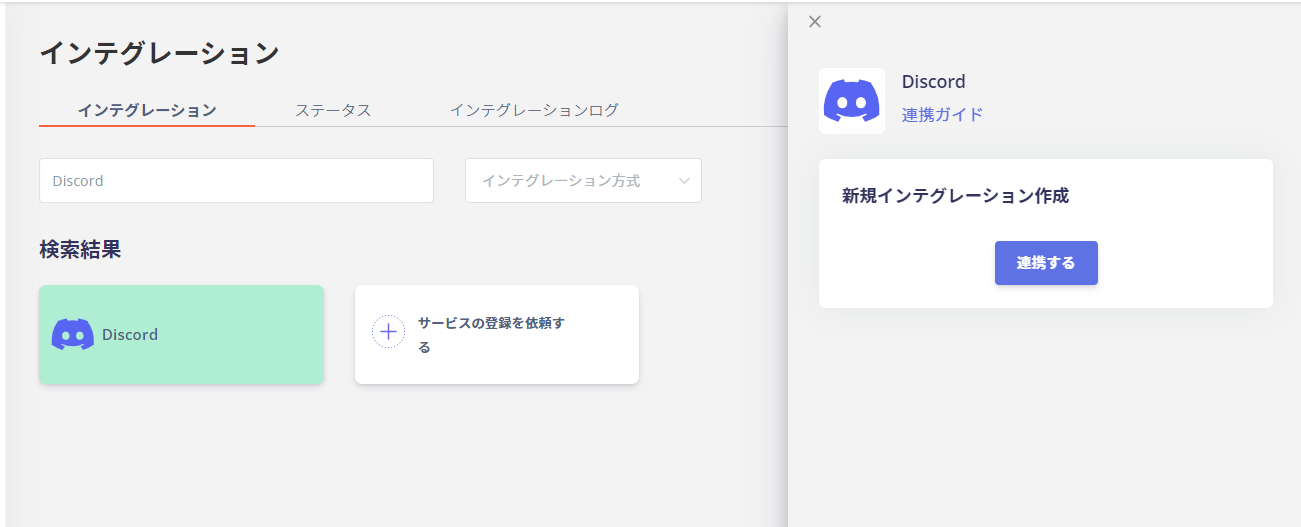Select the Discord result card
Viewport: 1301px width, 527px height.
(x=181, y=334)
